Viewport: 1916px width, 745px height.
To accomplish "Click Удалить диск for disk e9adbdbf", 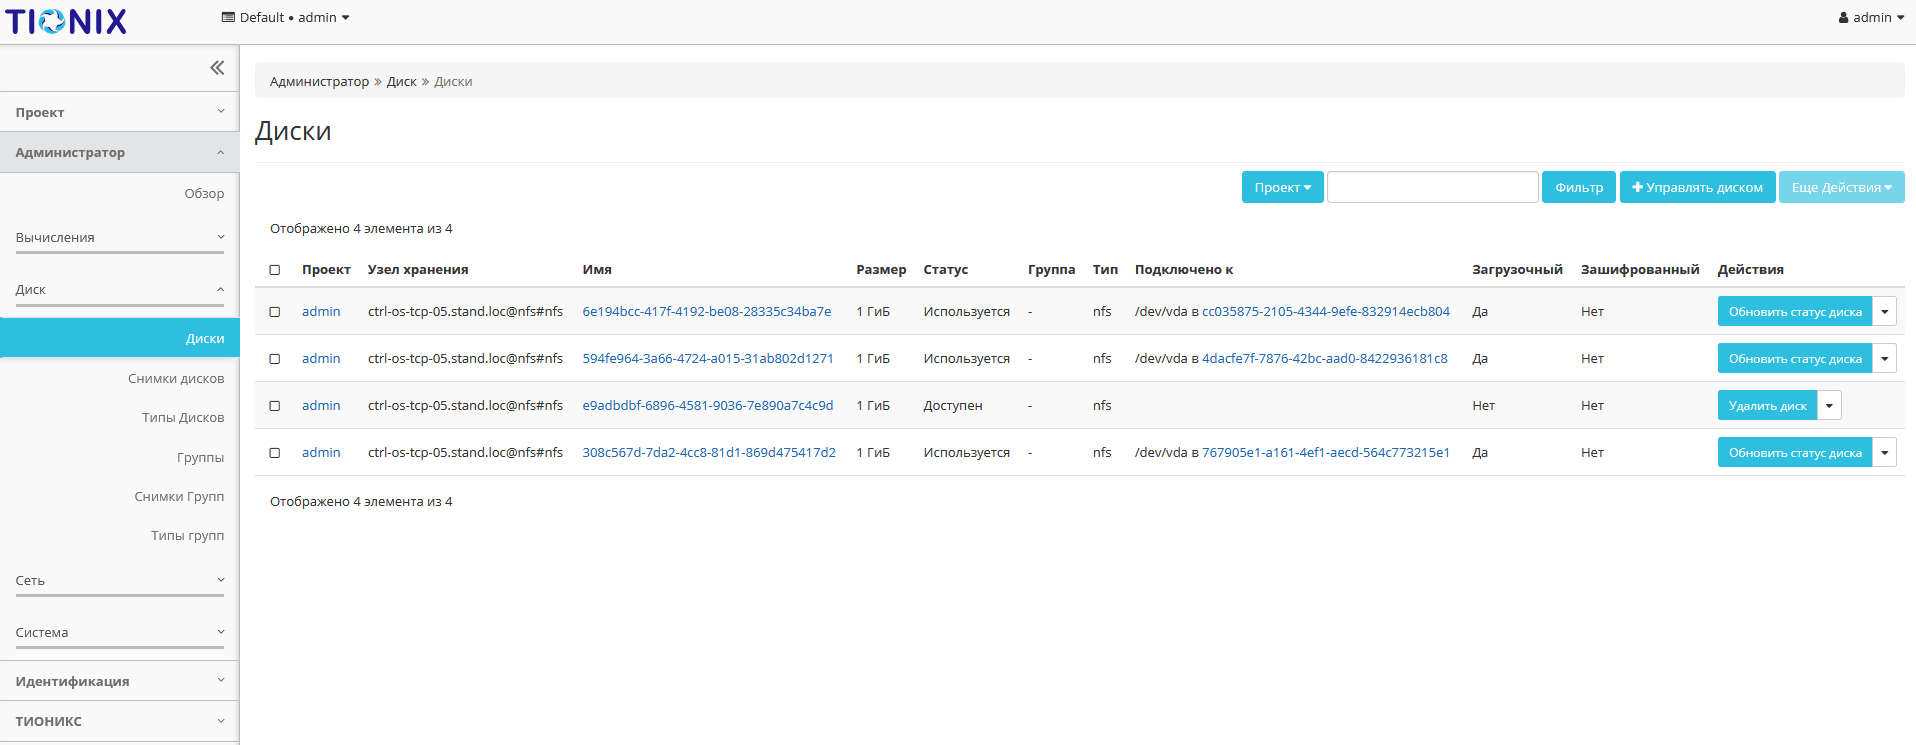I will coord(1767,406).
